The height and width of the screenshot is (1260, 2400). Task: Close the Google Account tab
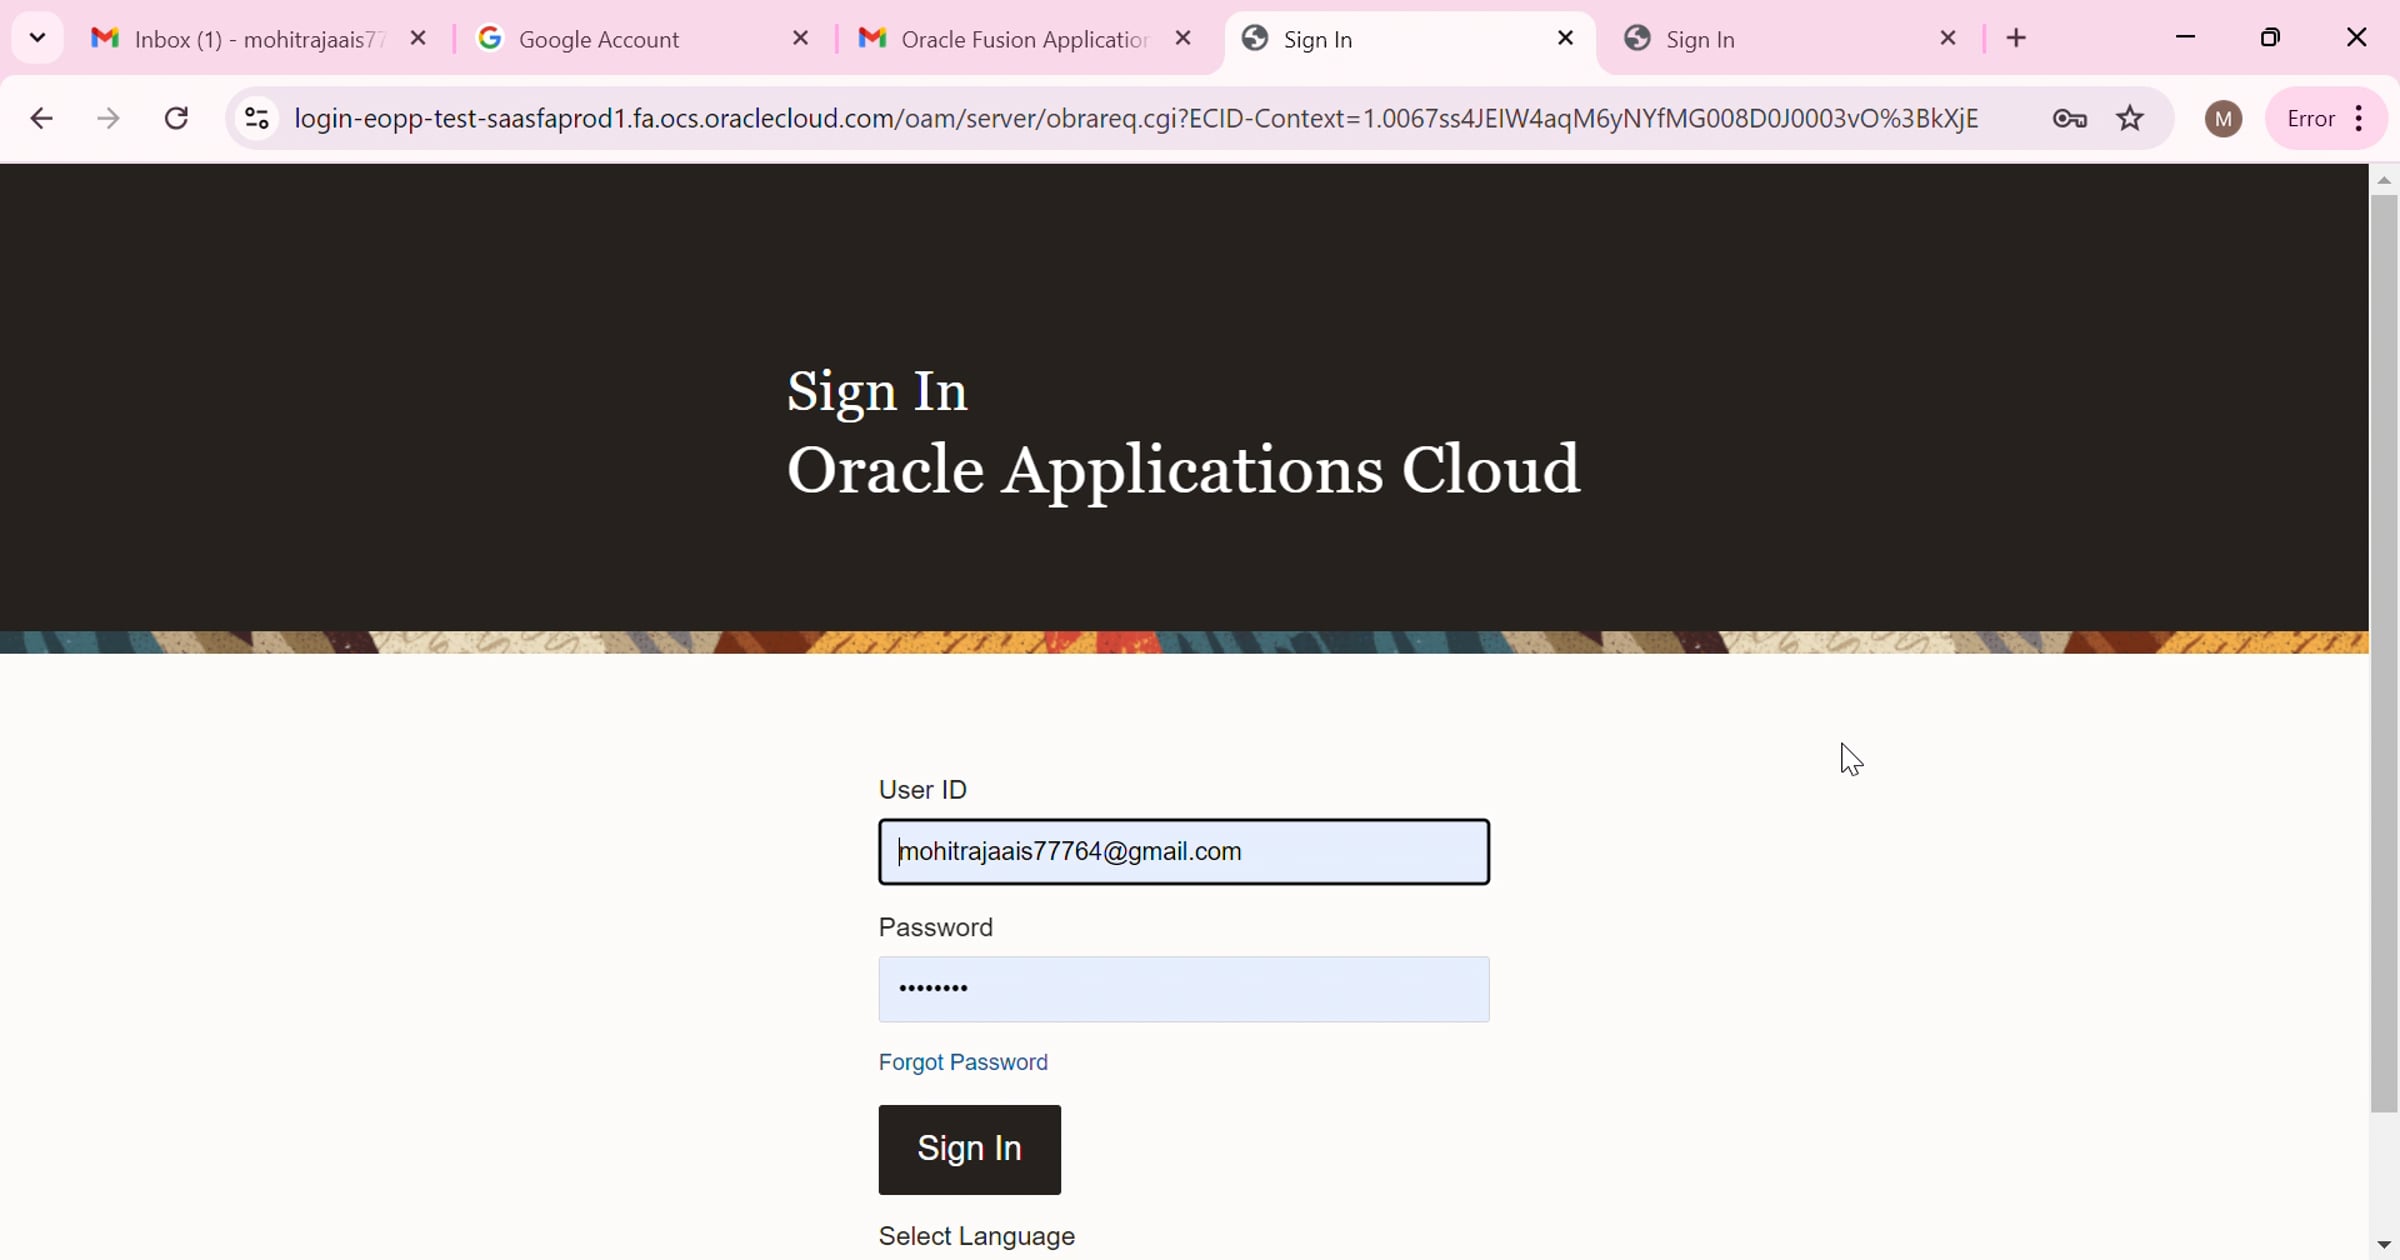click(801, 38)
